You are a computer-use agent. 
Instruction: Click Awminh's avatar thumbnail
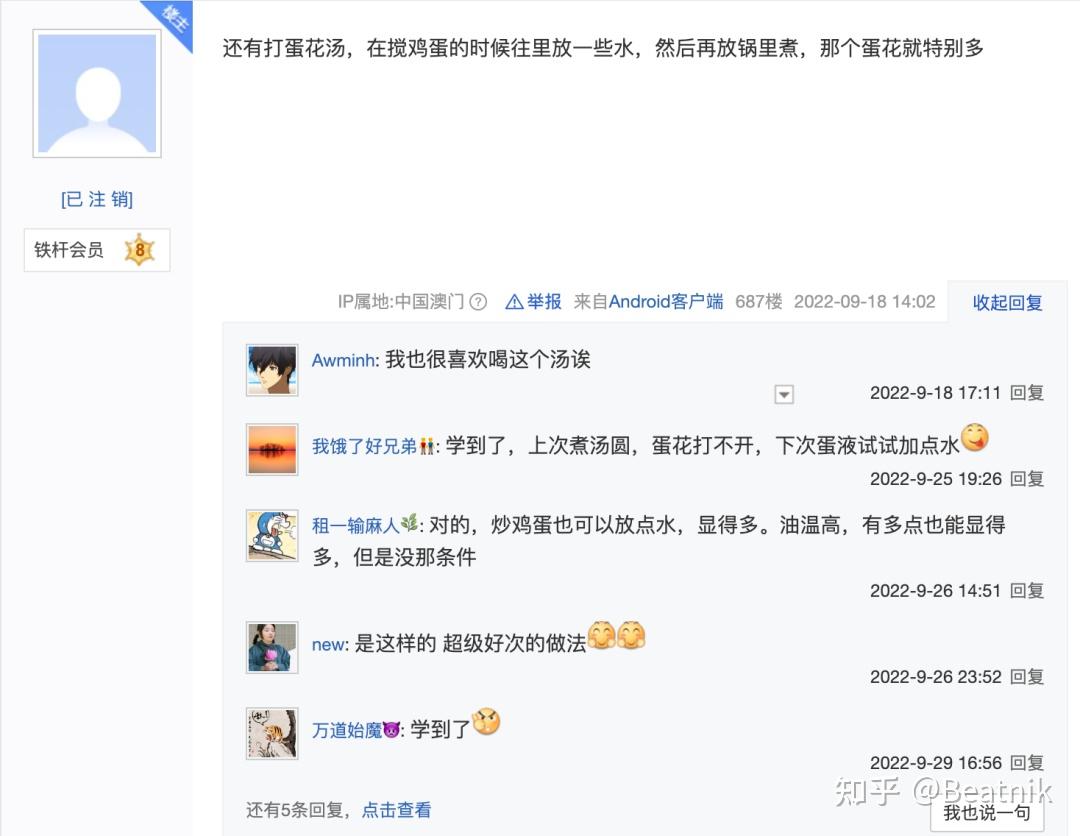point(272,370)
